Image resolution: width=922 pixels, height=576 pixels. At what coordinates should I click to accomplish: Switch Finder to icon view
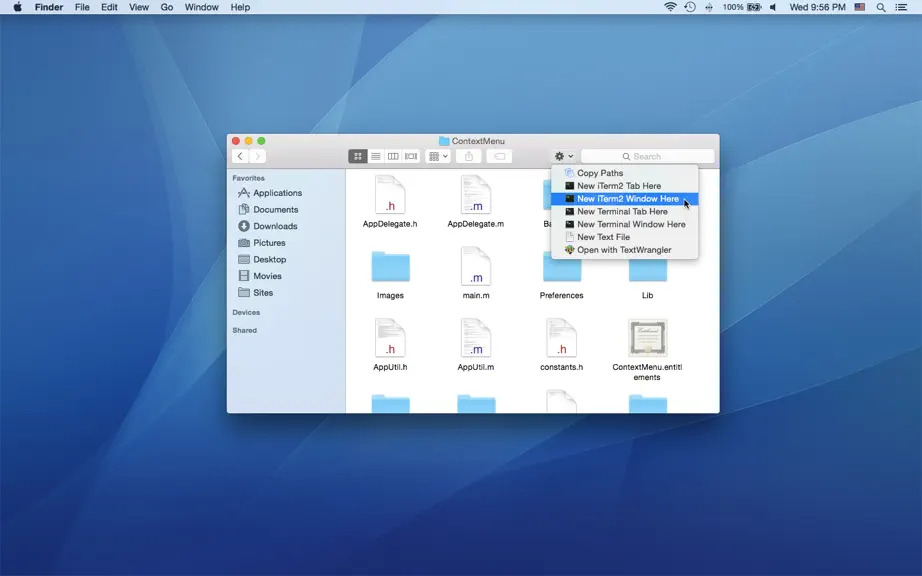358,156
